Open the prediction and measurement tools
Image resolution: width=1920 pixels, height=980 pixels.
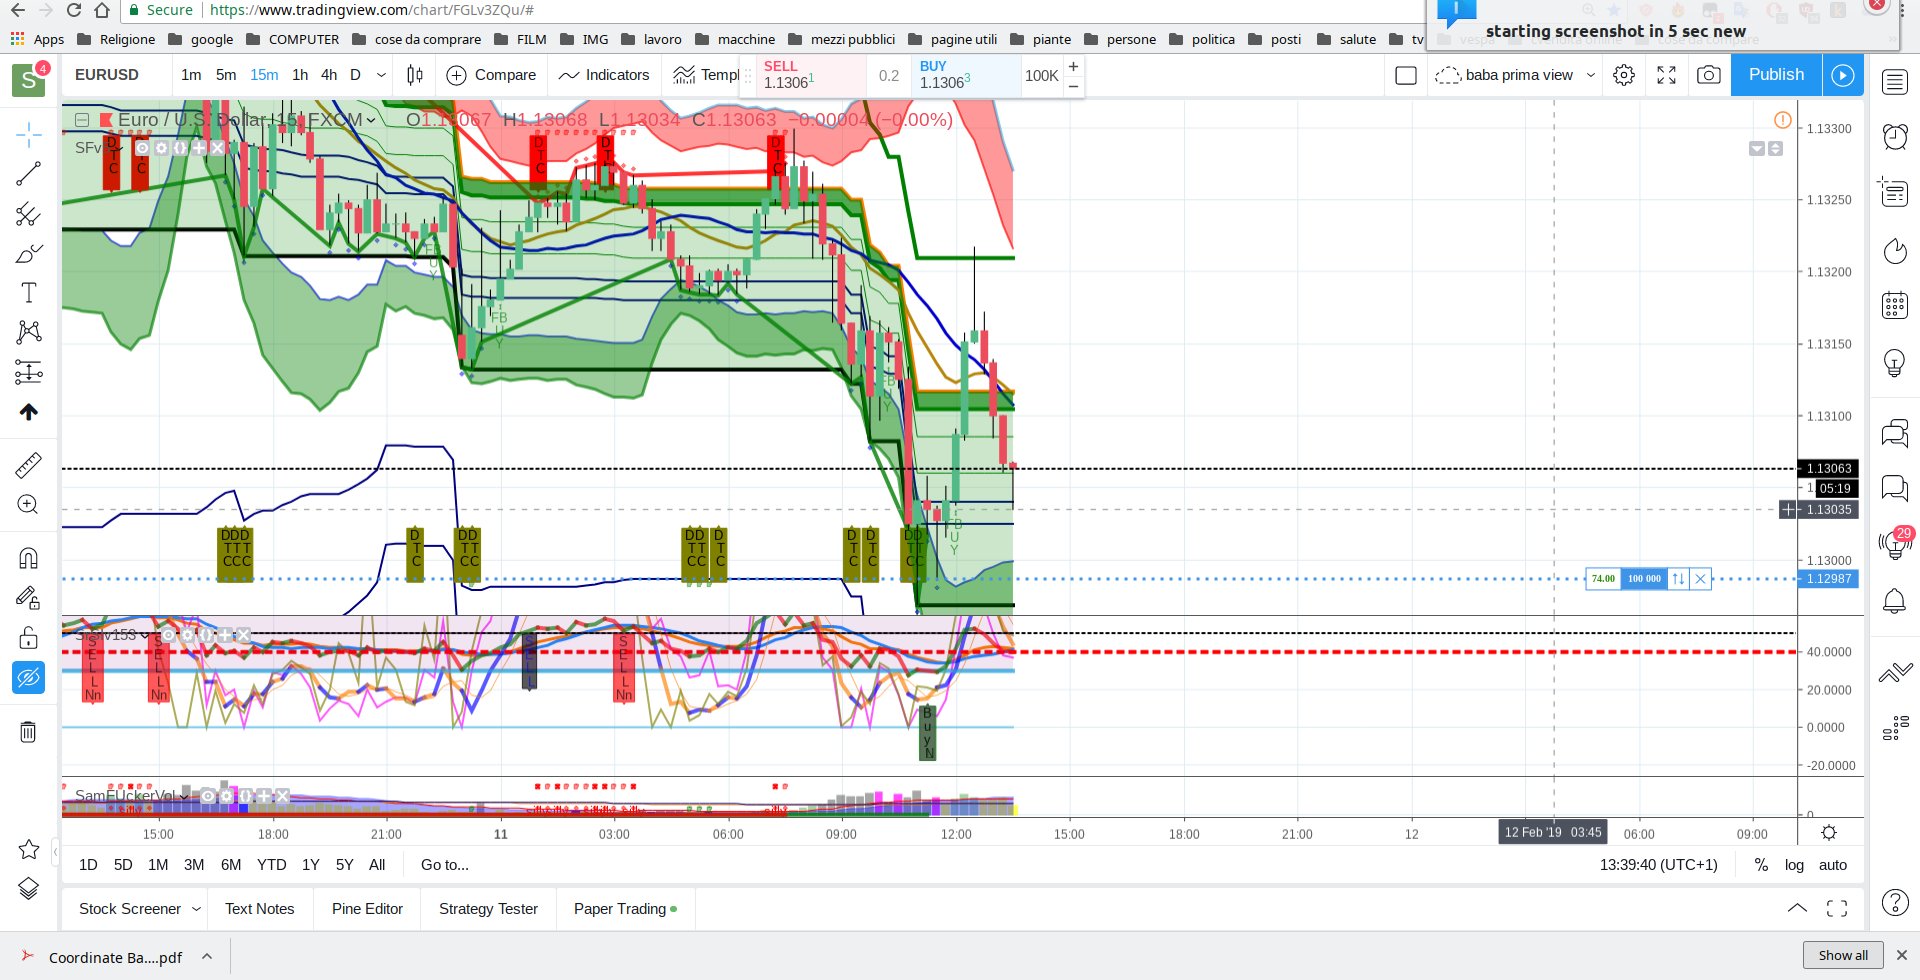tap(28, 372)
